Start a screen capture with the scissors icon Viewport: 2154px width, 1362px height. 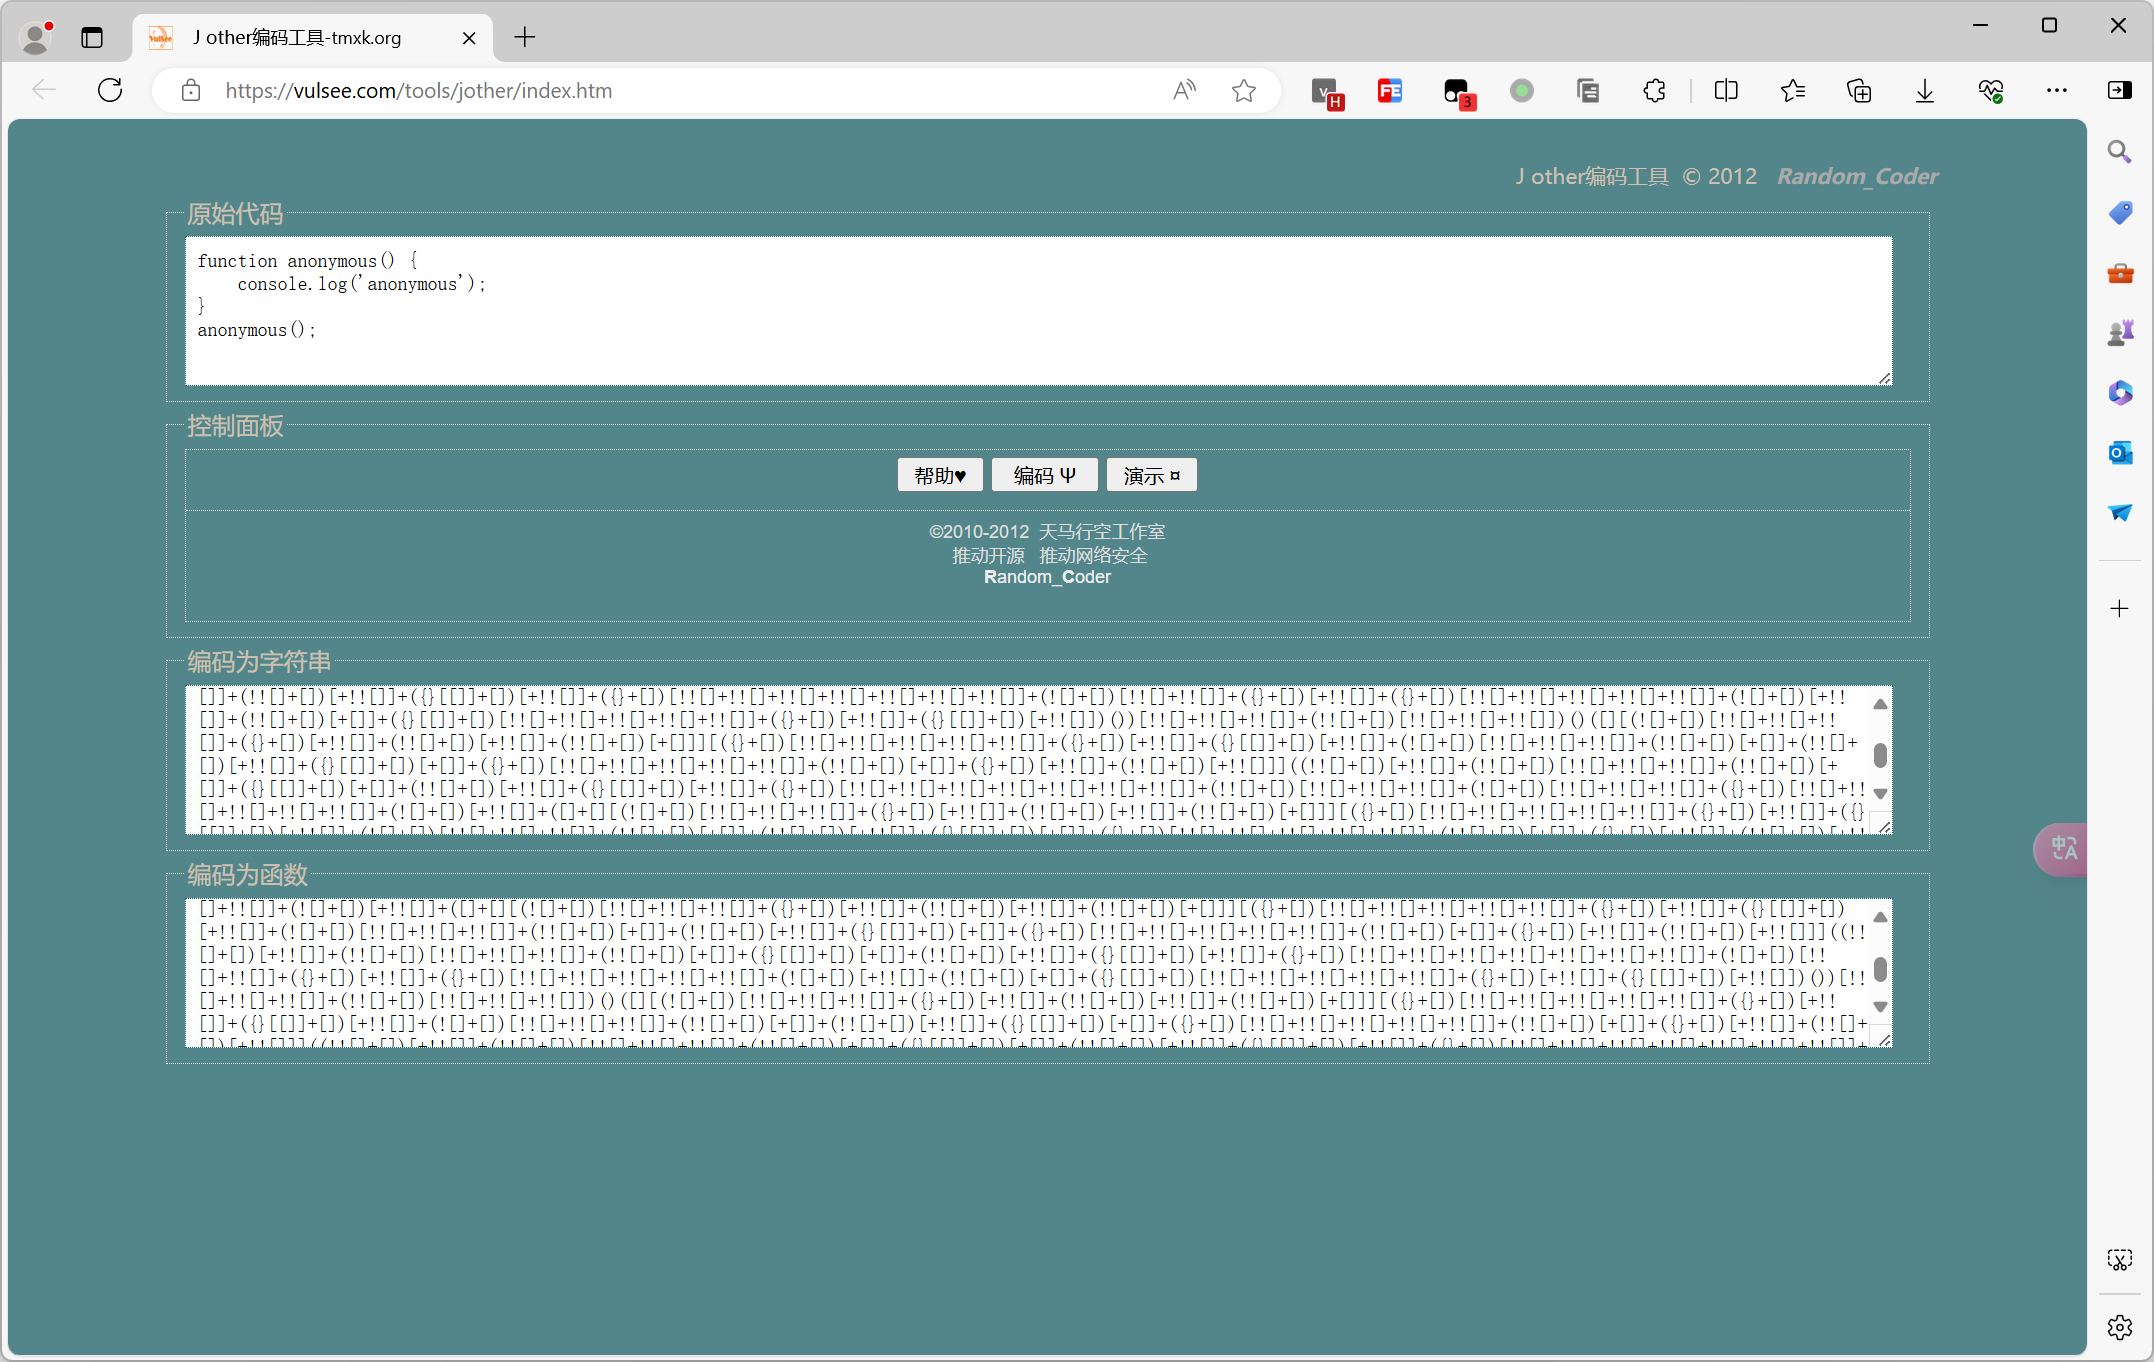click(x=2120, y=1260)
